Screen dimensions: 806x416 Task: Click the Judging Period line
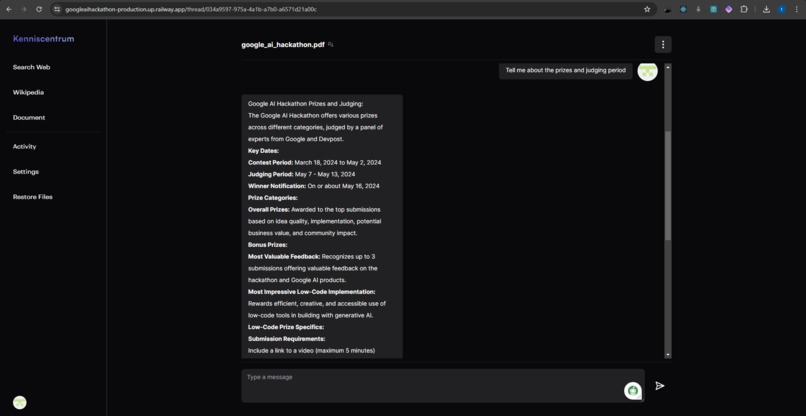(301, 174)
